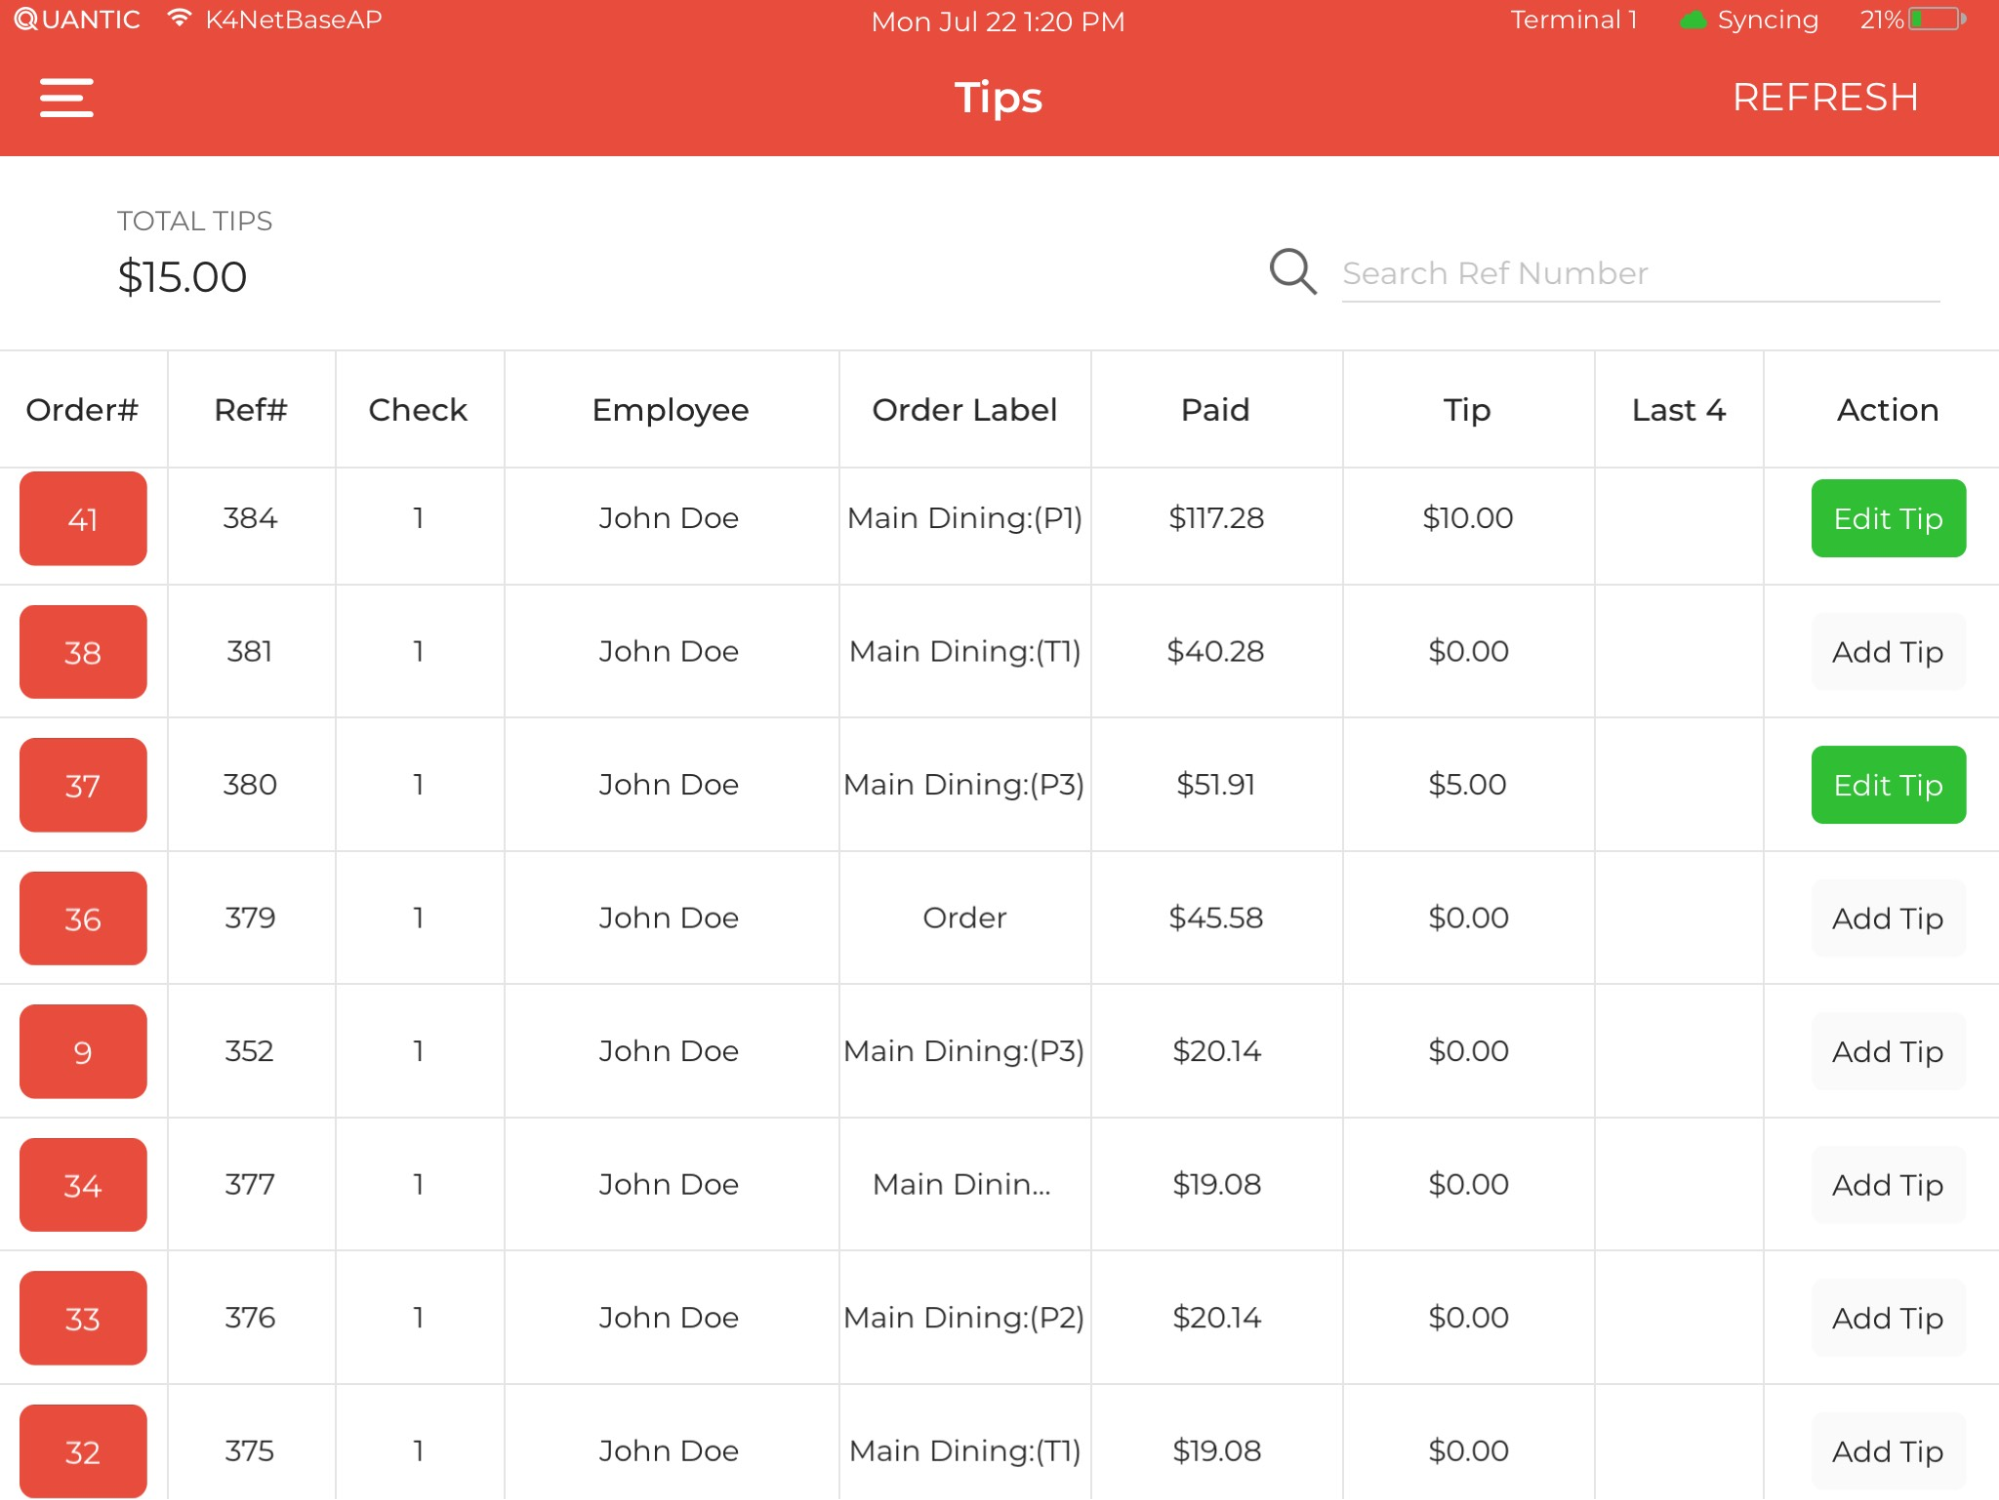Select order number badge 36
The width and height of the screenshot is (1999, 1500).
tap(83, 917)
